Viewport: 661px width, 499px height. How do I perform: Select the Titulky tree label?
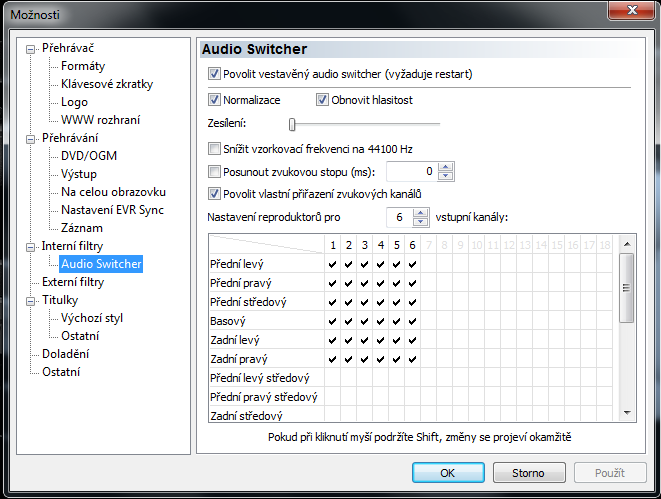(60, 300)
